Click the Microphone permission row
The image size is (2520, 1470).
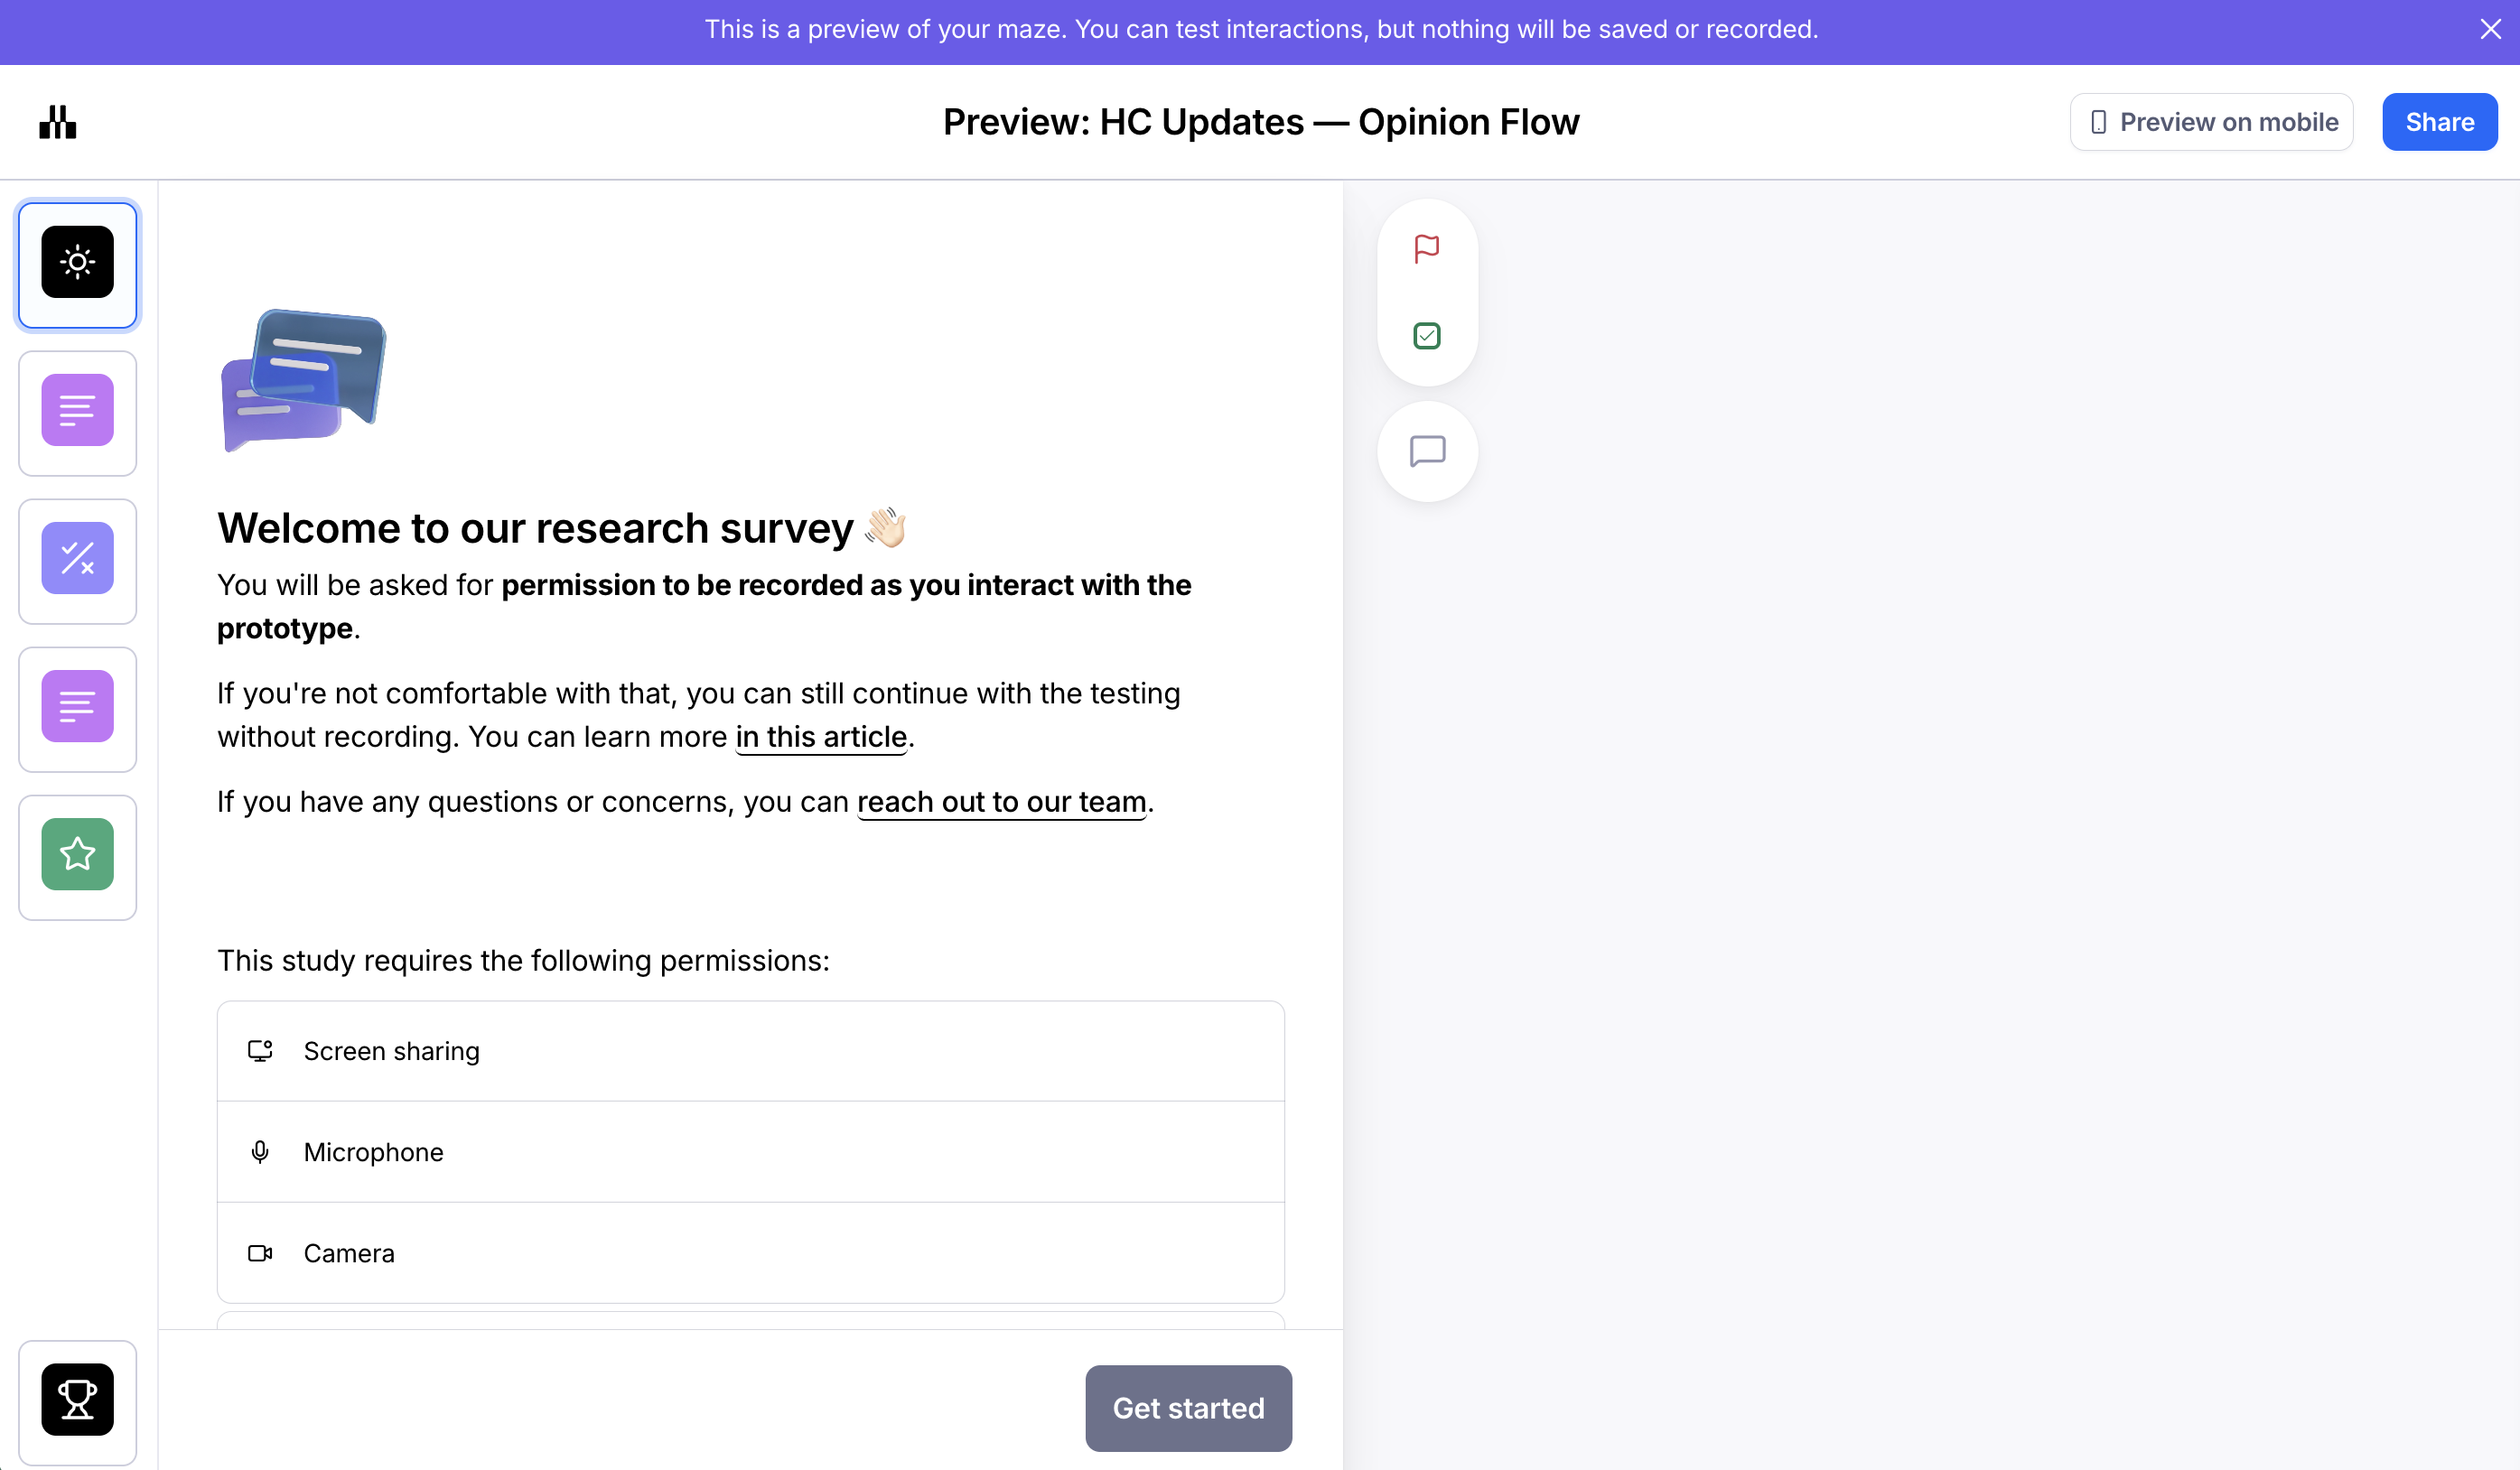coord(750,1152)
